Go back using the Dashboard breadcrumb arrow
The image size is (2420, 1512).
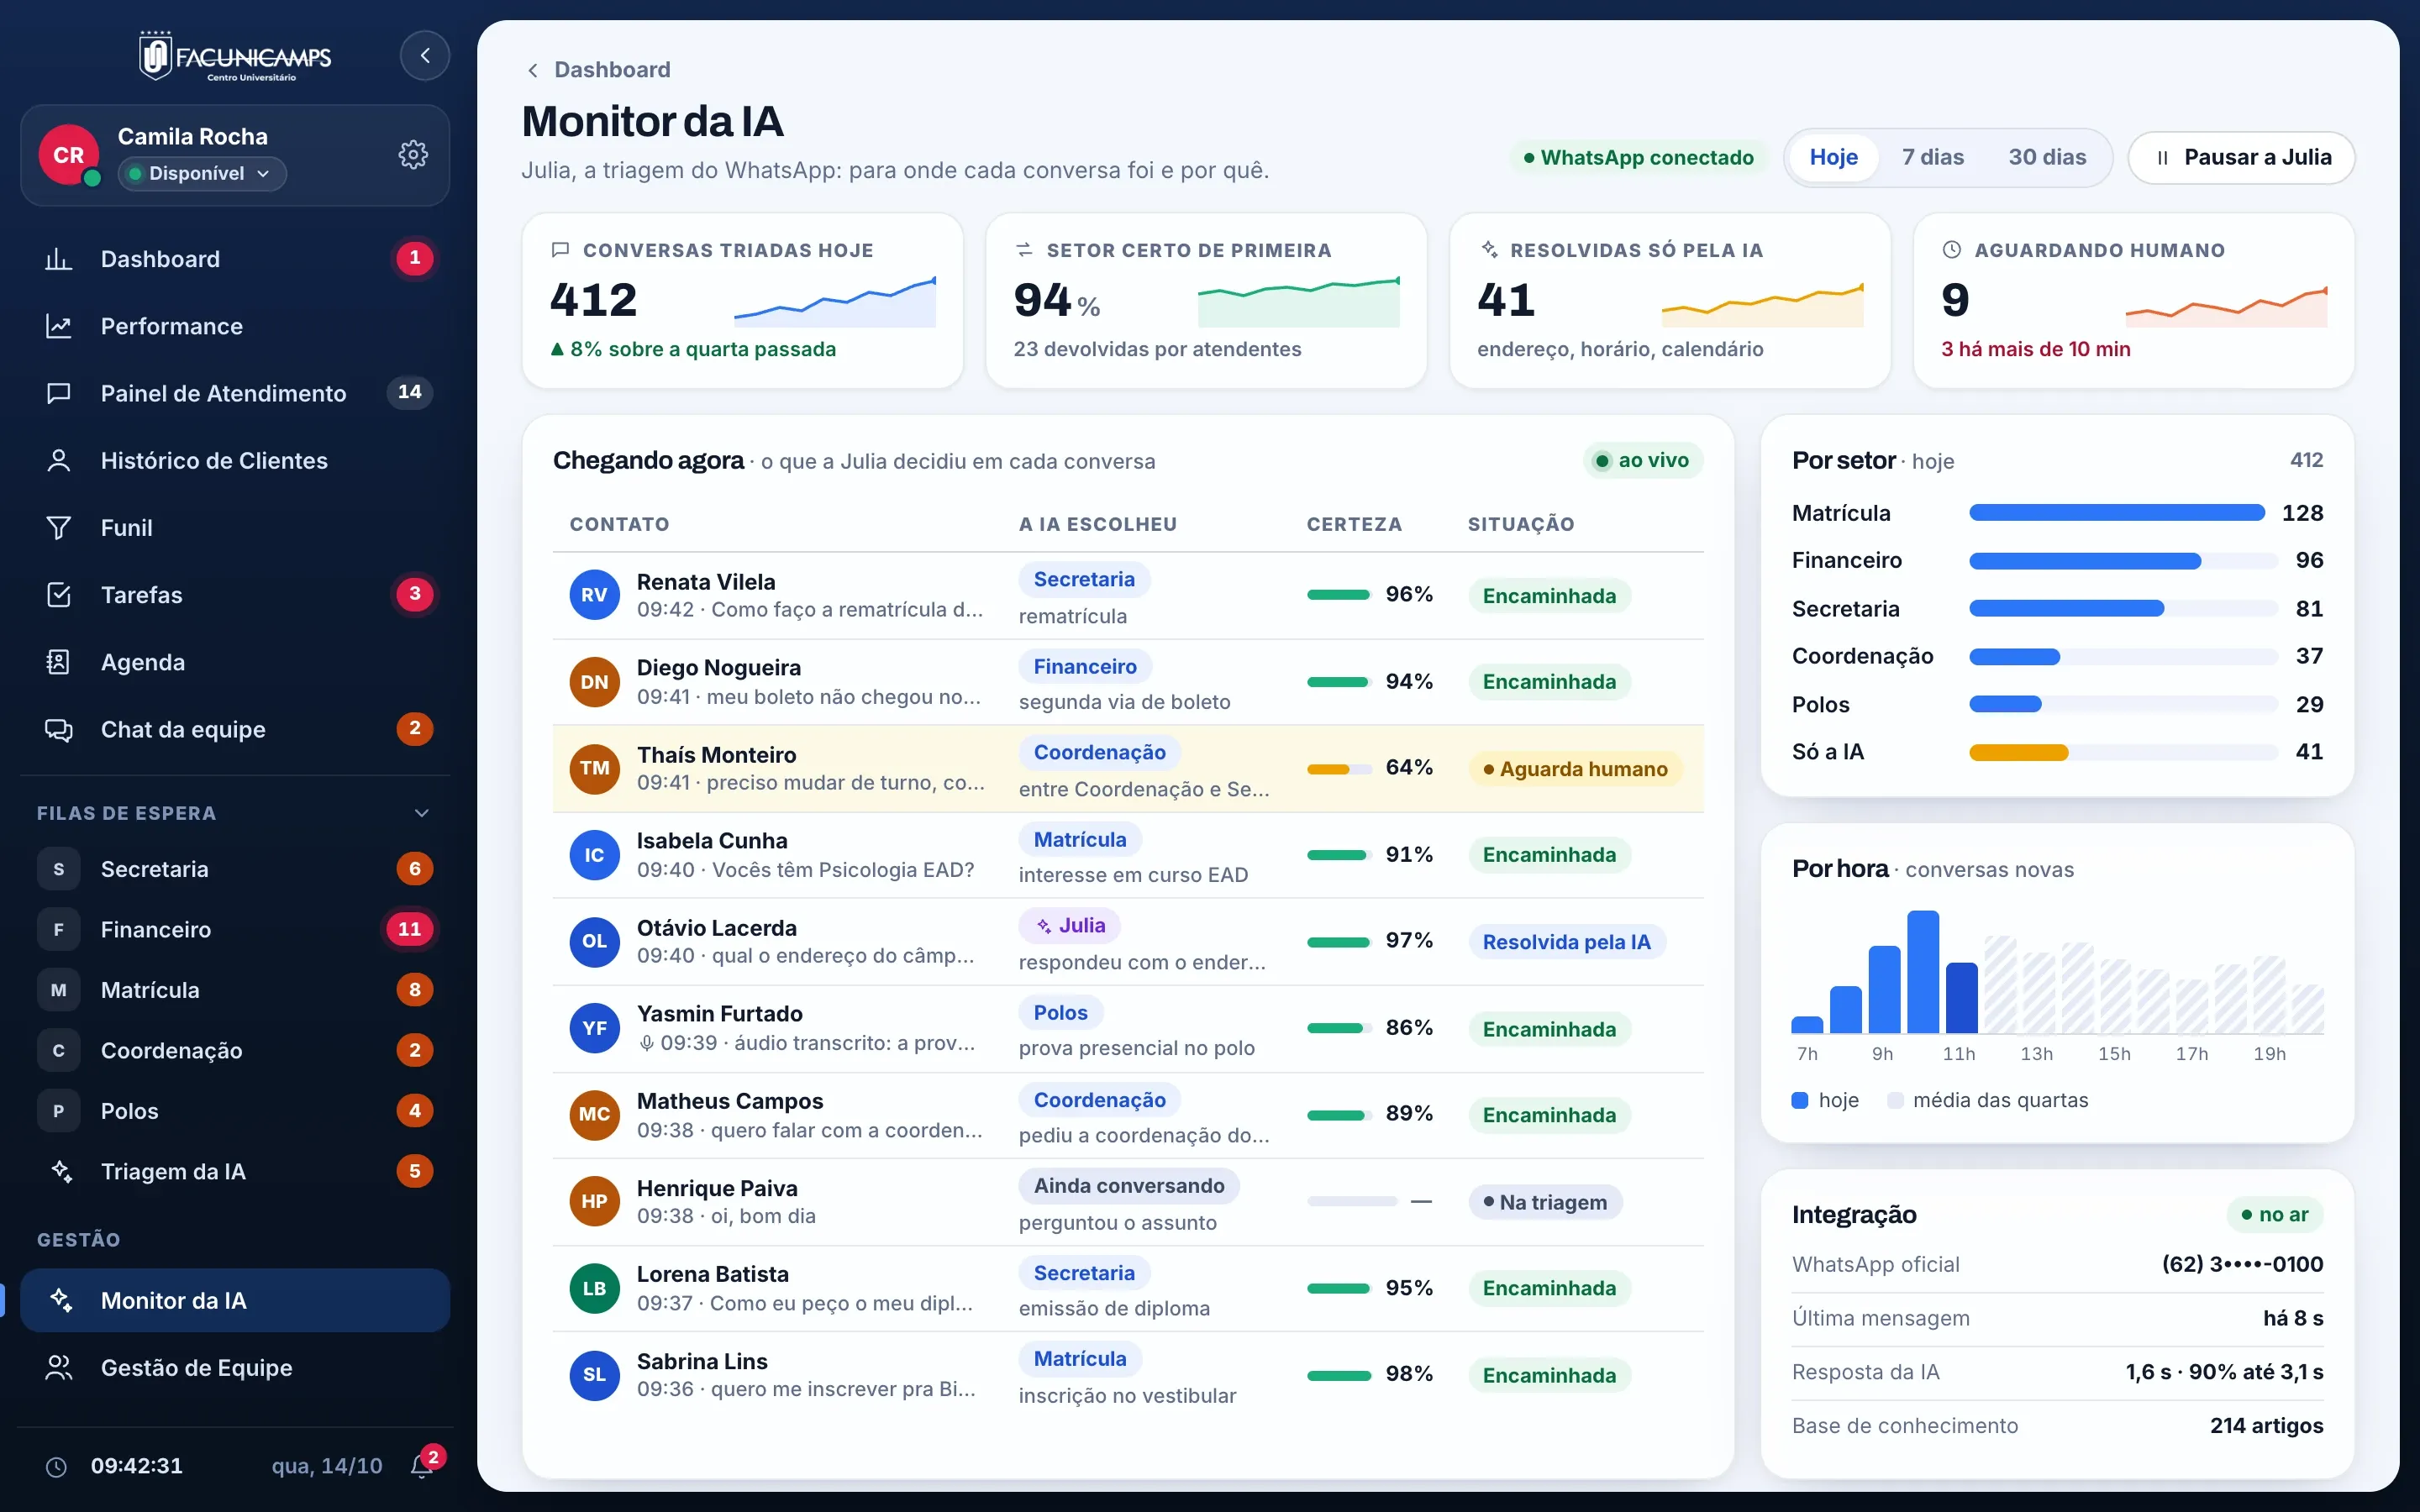(x=533, y=70)
